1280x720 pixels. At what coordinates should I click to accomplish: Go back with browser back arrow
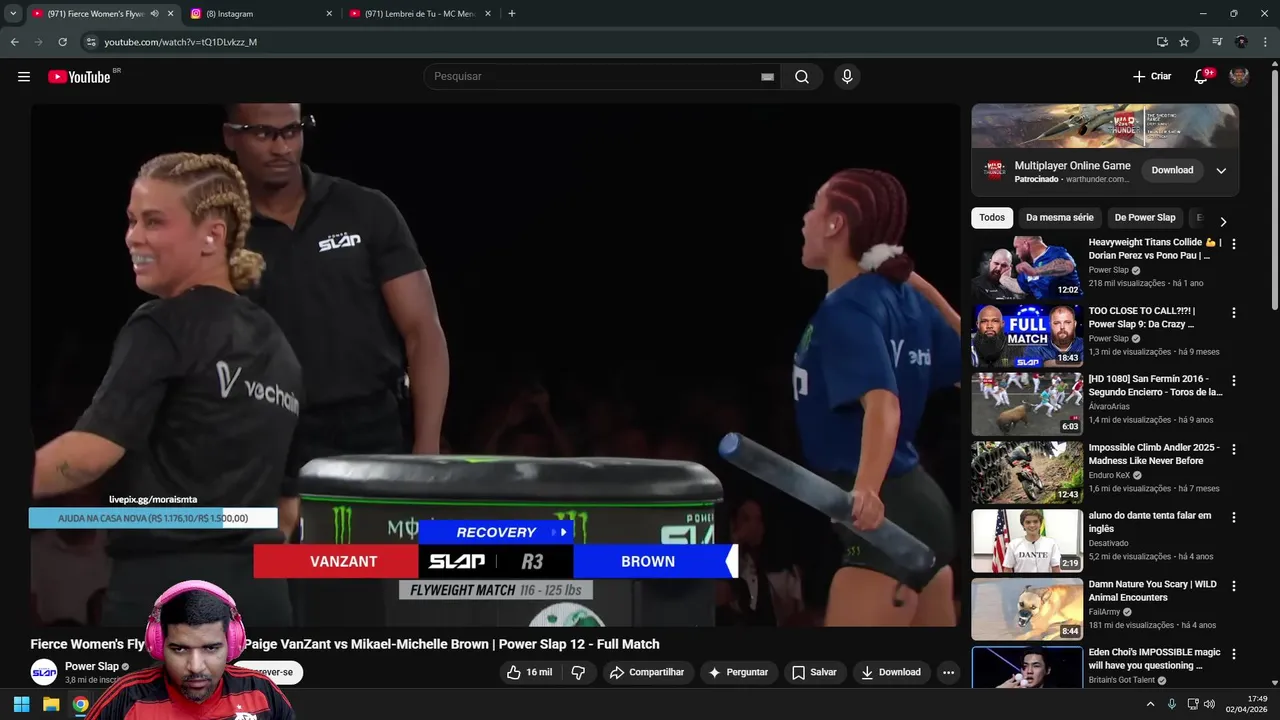coord(15,42)
